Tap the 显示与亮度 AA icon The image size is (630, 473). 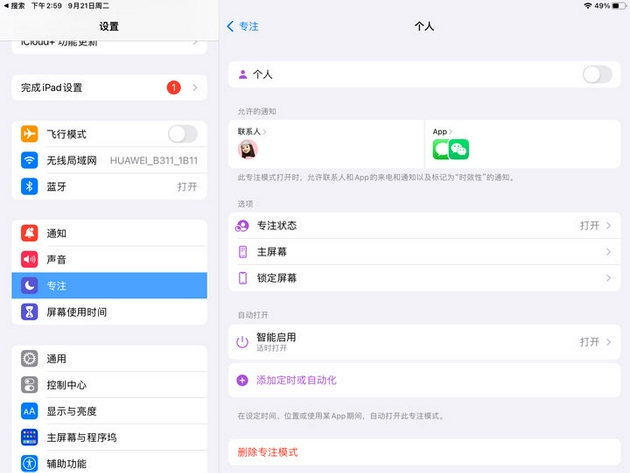[x=29, y=411]
